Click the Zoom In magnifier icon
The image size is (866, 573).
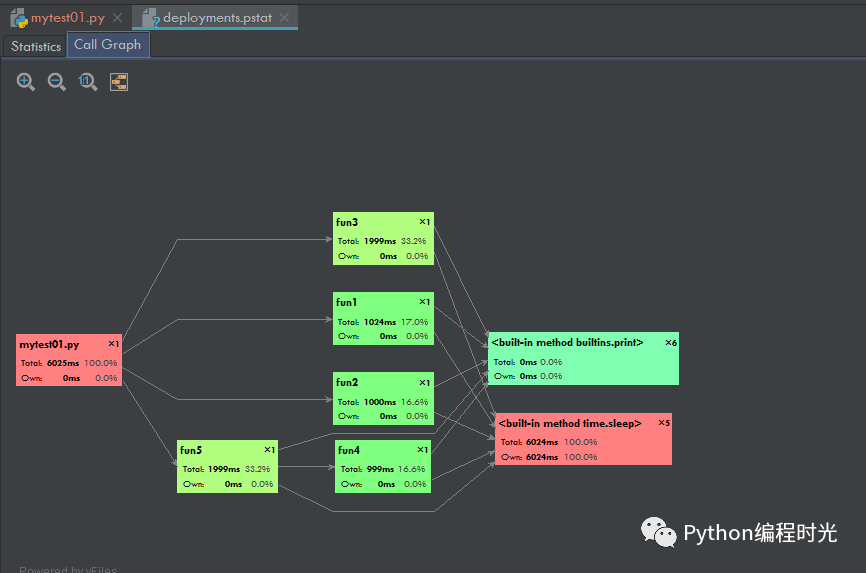(x=26, y=82)
